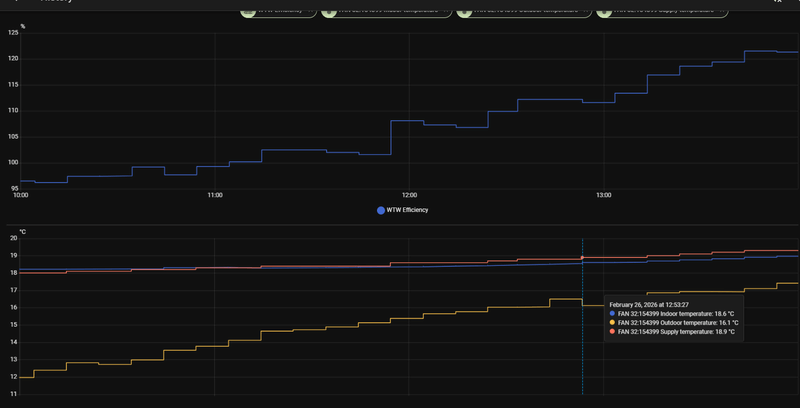Click the 17 label on temperature axis

[x=14, y=290]
